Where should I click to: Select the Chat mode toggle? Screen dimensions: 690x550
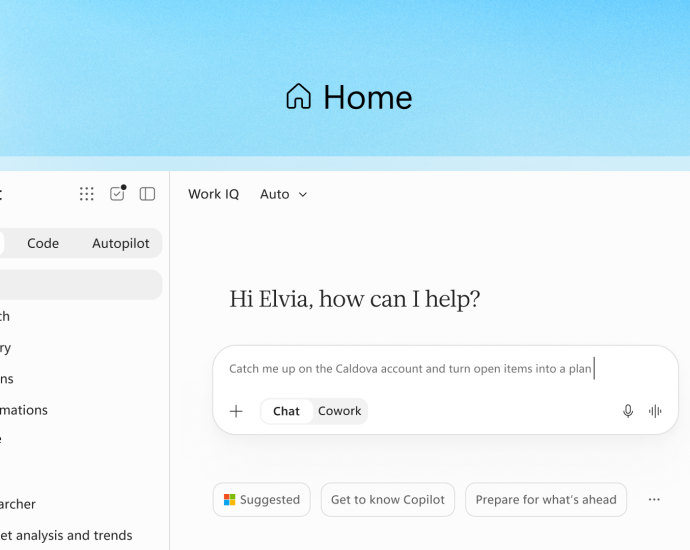point(286,411)
